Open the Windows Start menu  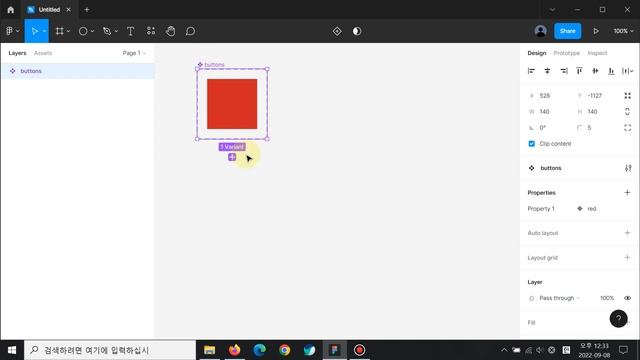[x=12, y=350]
